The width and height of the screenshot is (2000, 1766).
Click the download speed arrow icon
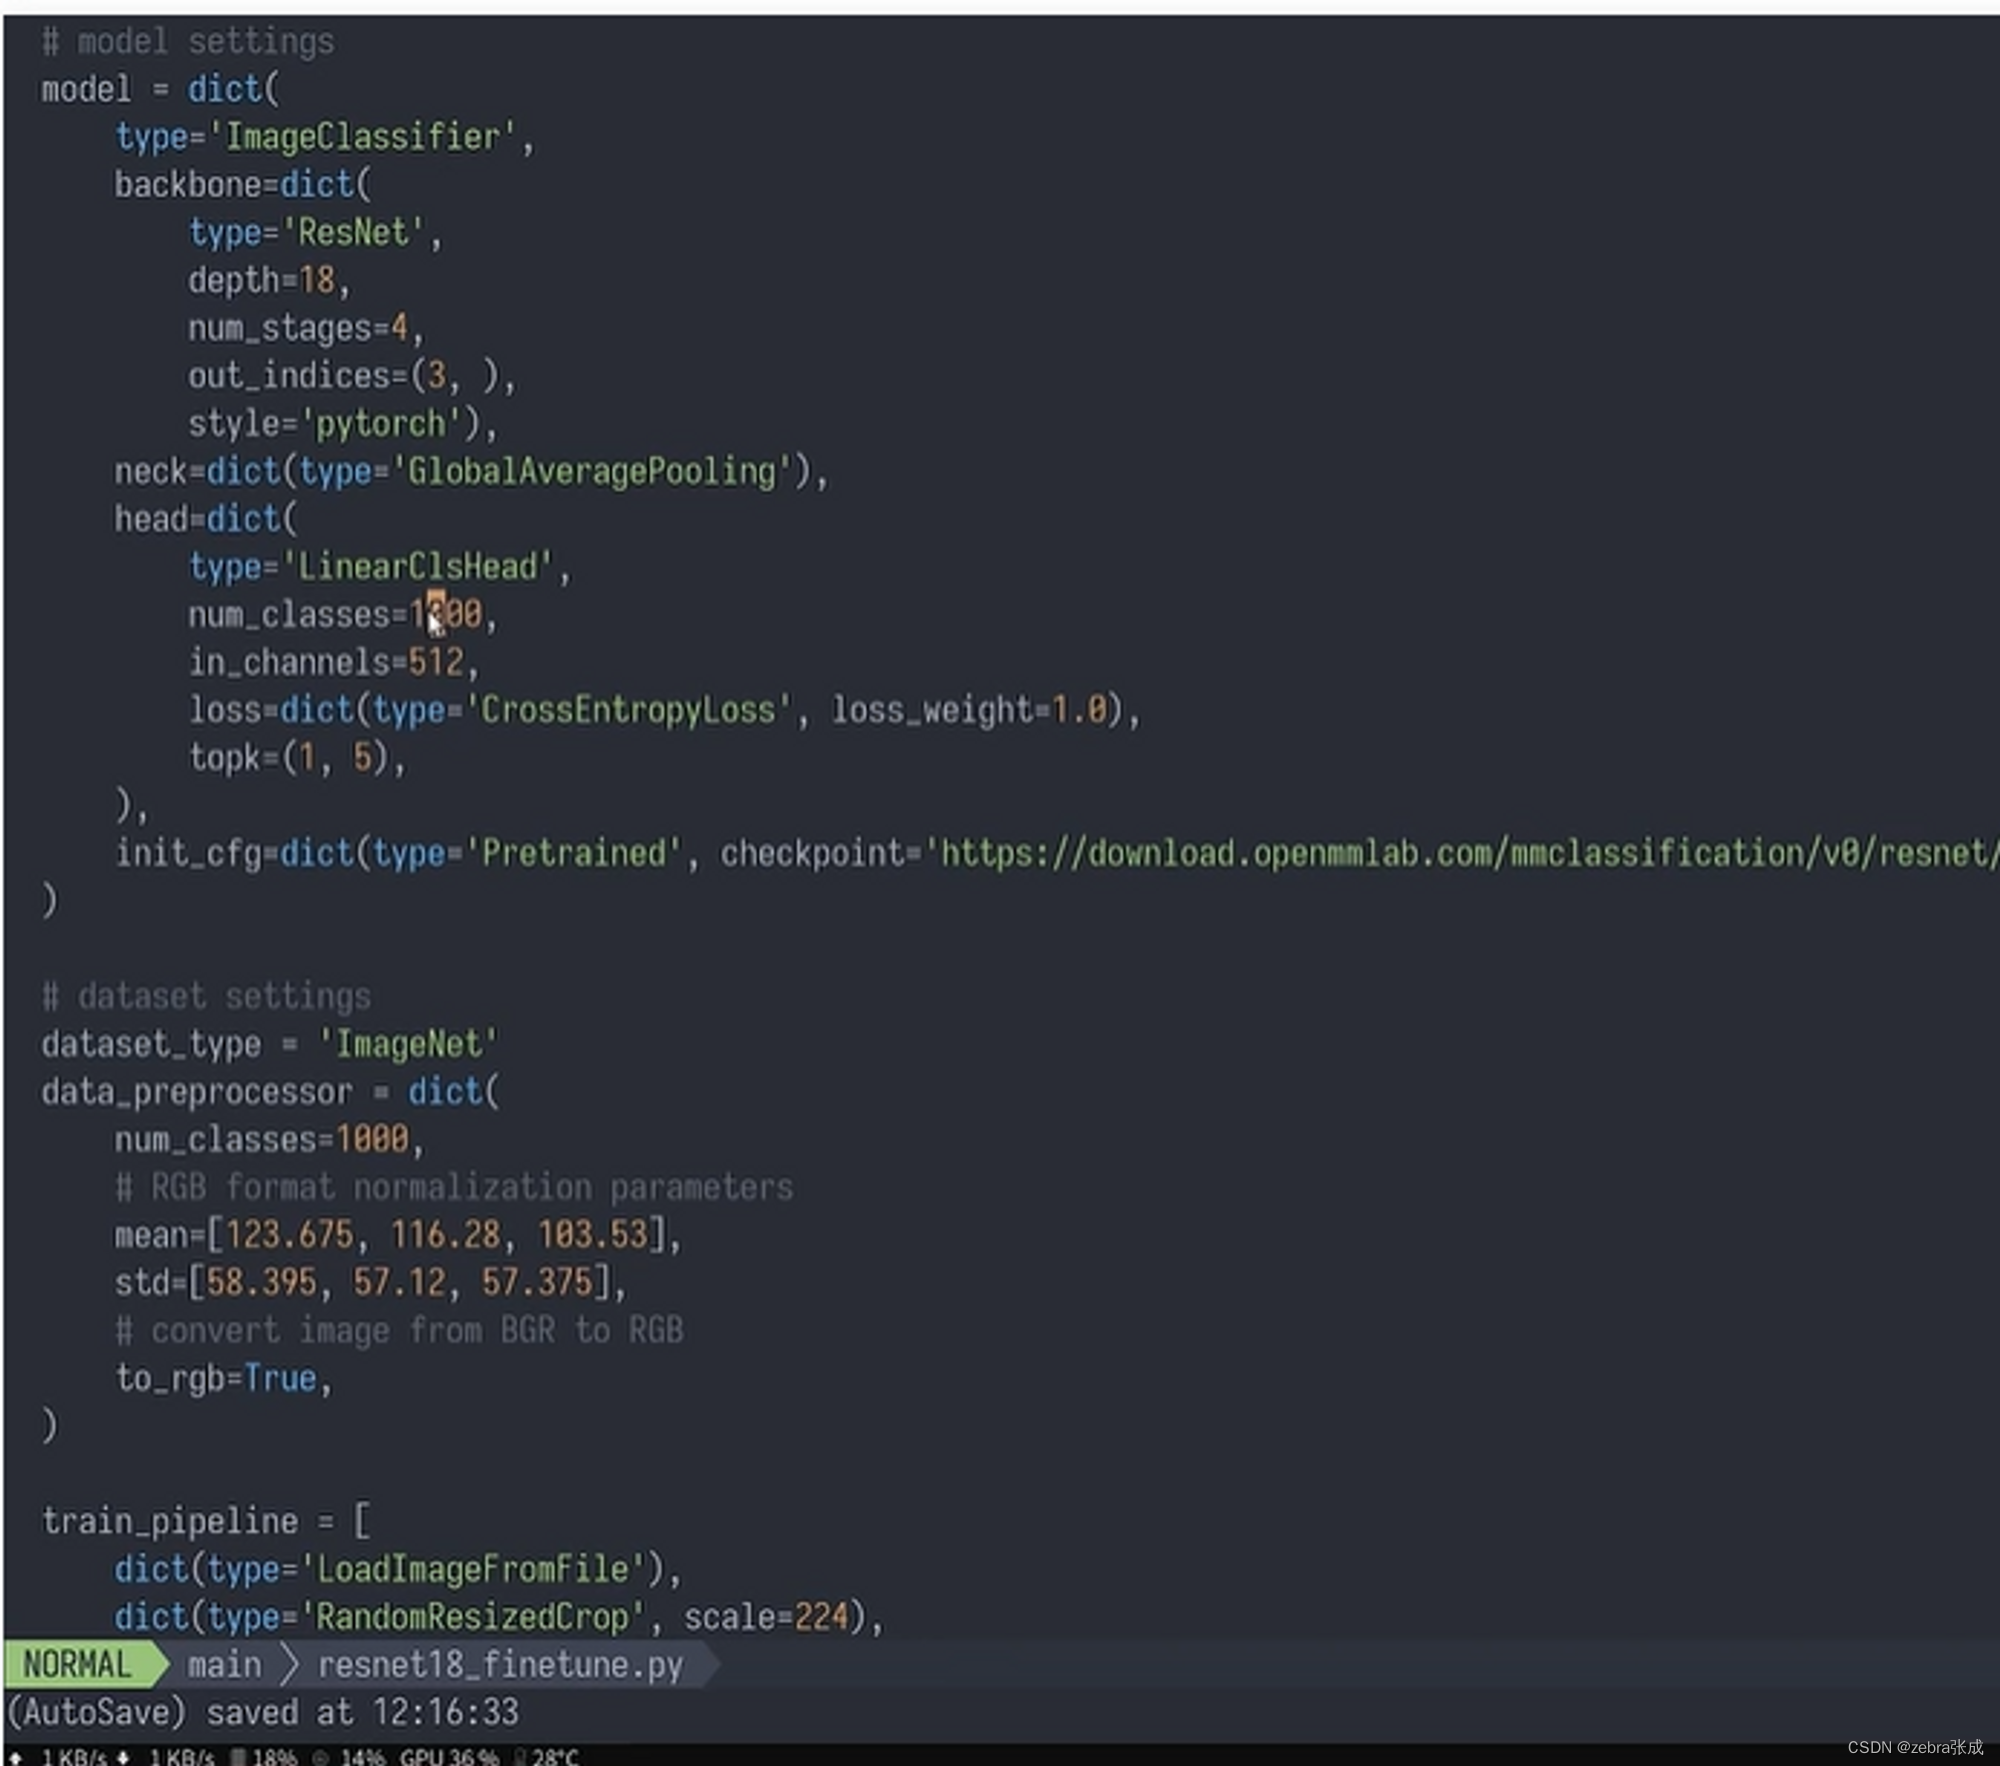pyautogui.click(x=123, y=1757)
